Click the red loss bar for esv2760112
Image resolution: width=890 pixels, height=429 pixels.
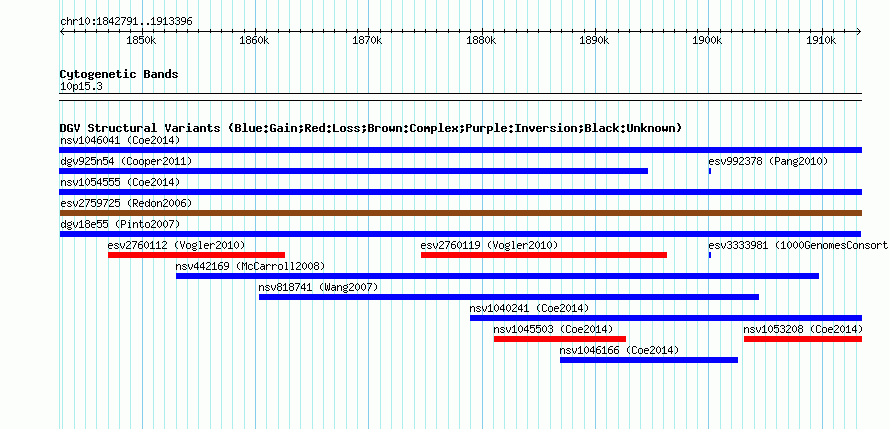click(x=196, y=255)
